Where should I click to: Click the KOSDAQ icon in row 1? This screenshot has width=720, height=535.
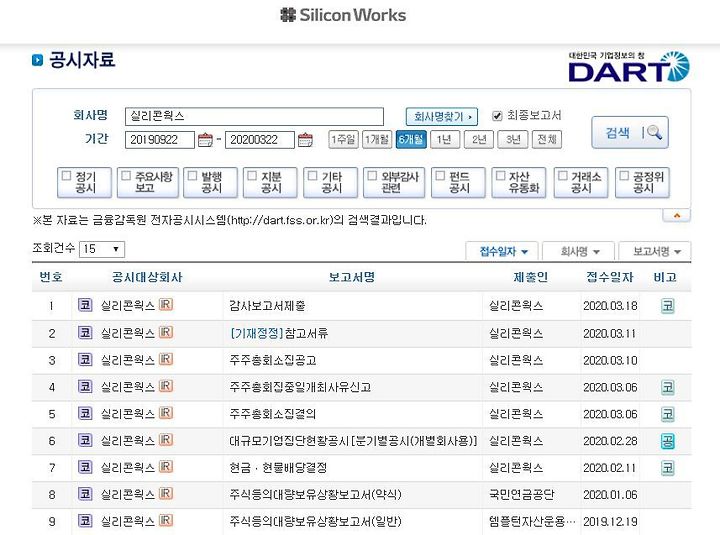tap(85, 305)
